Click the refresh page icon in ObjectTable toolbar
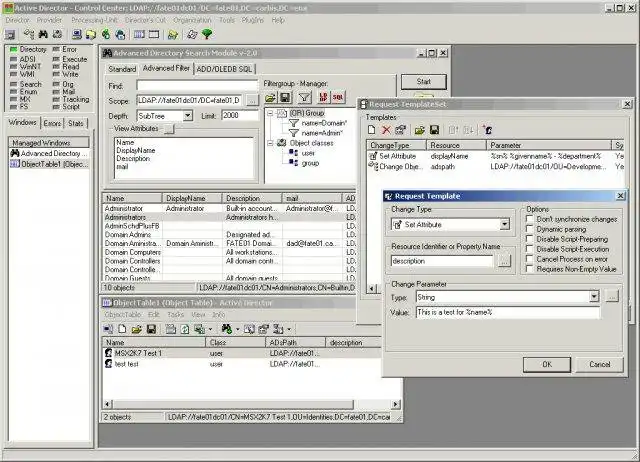The height and width of the screenshot is (462, 640). [x=185, y=329]
